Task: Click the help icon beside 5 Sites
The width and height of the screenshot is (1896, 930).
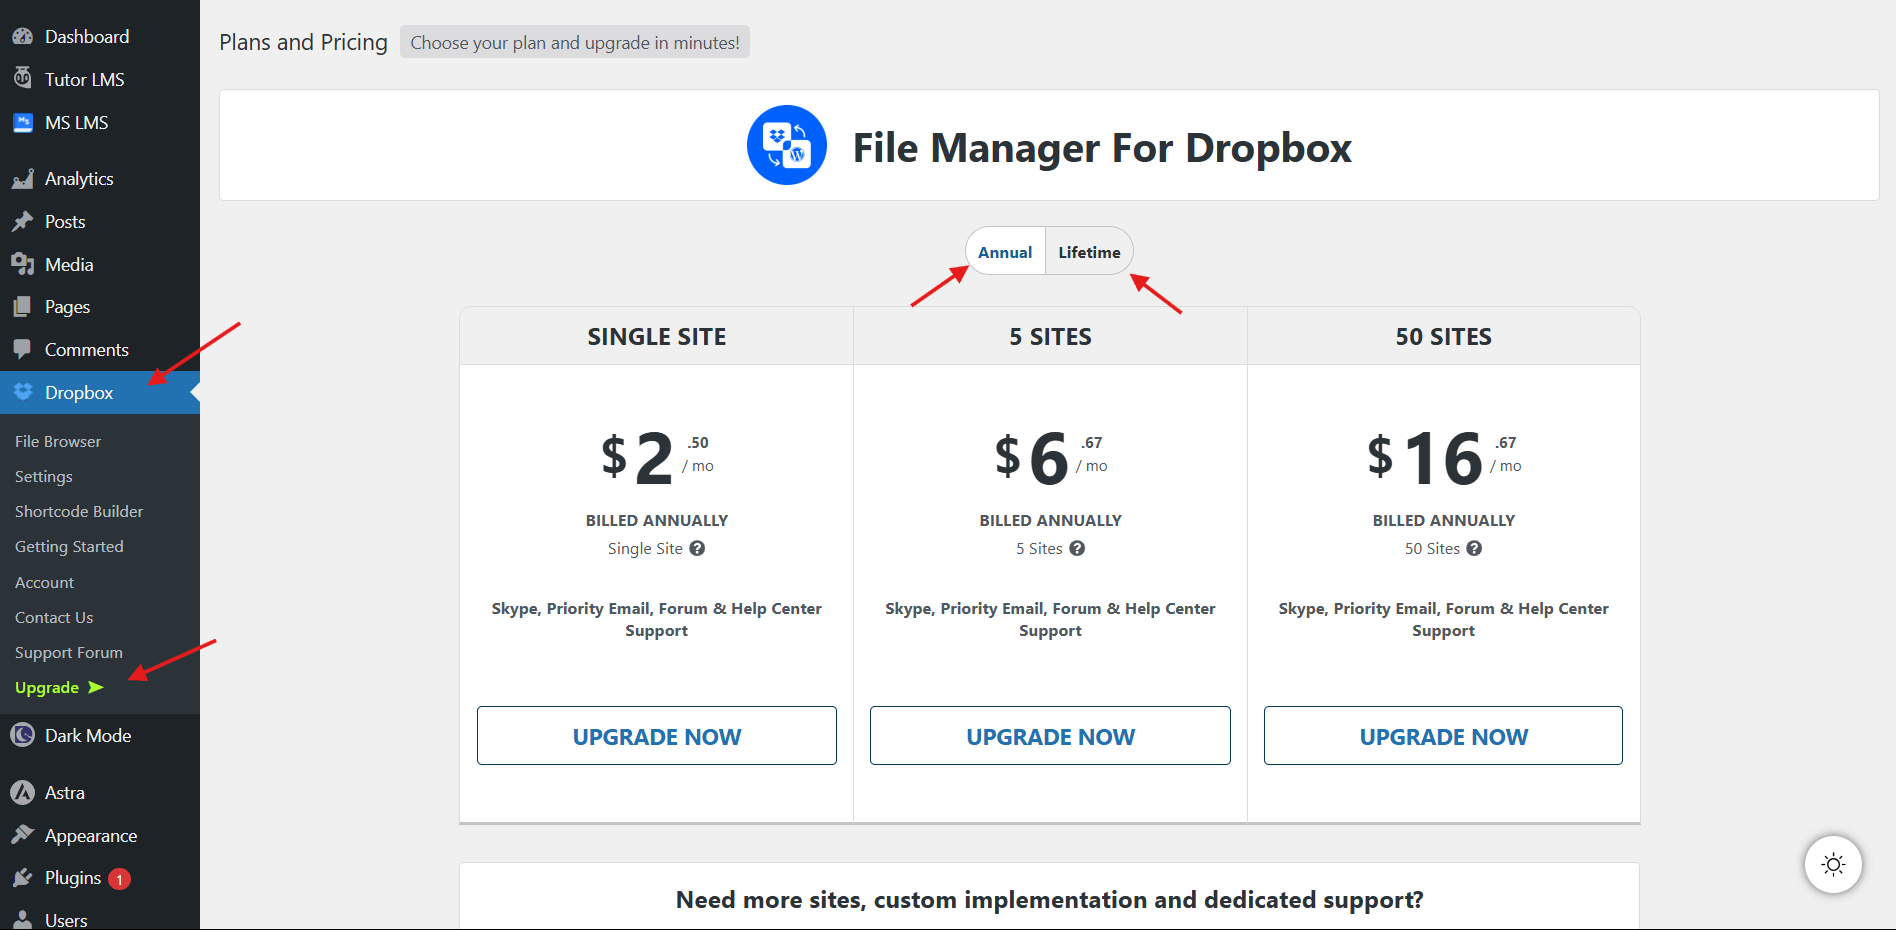Action: pyautogui.click(x=1077, y=548)
